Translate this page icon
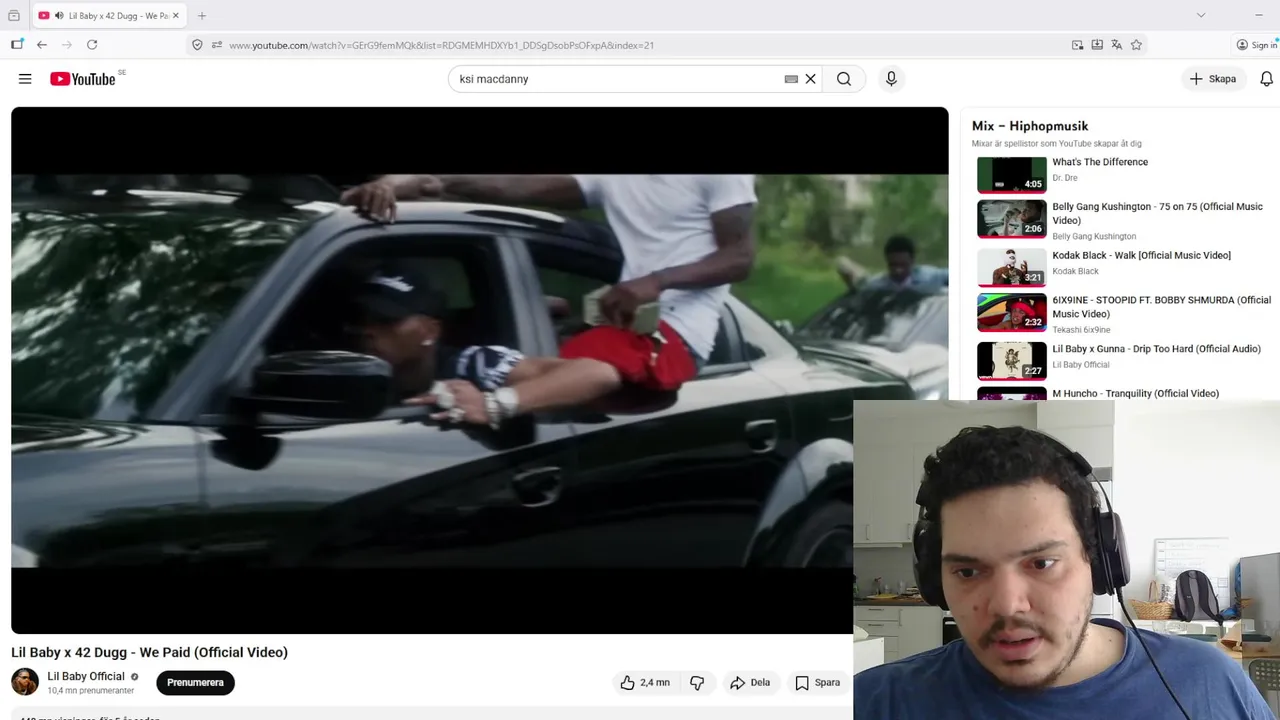1280x720 pixels. [1117, 45]
